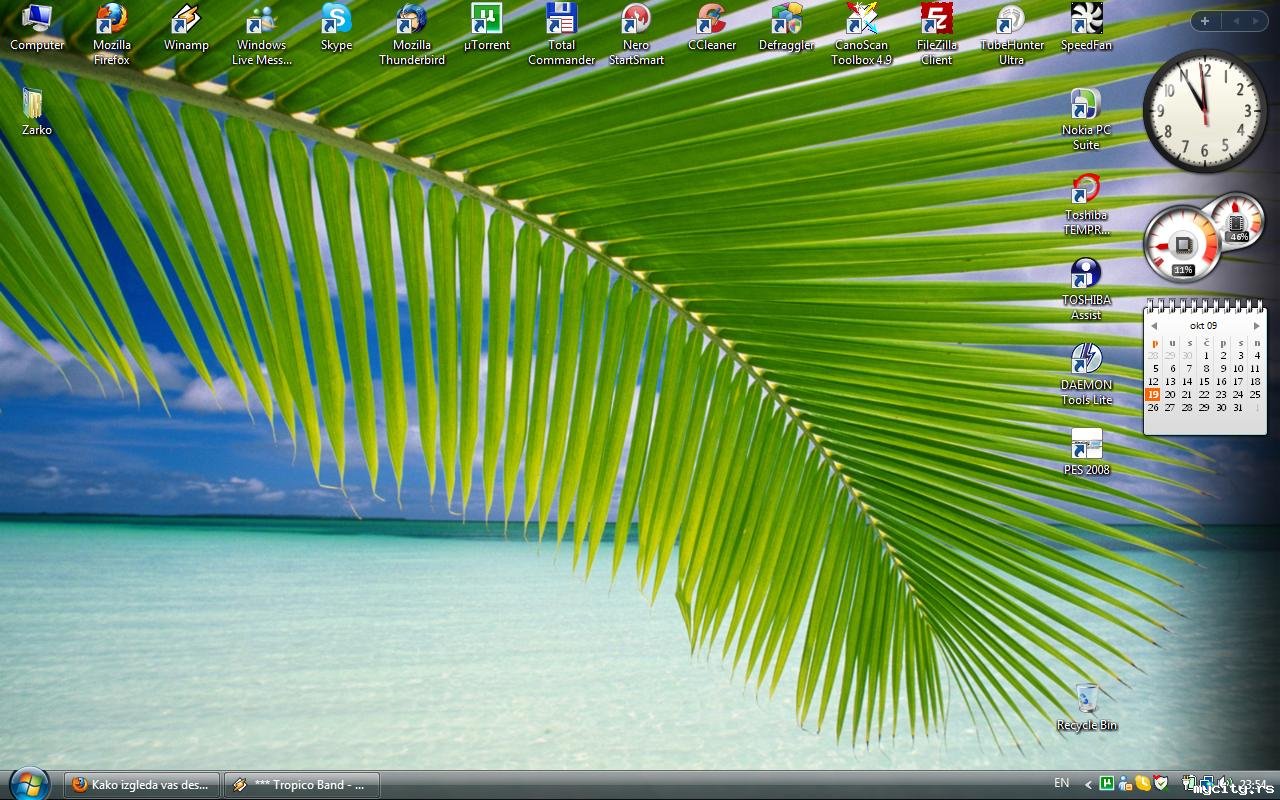Select date 22 in the calendar gadget

pyautogui.click(x=1204, y=394)
